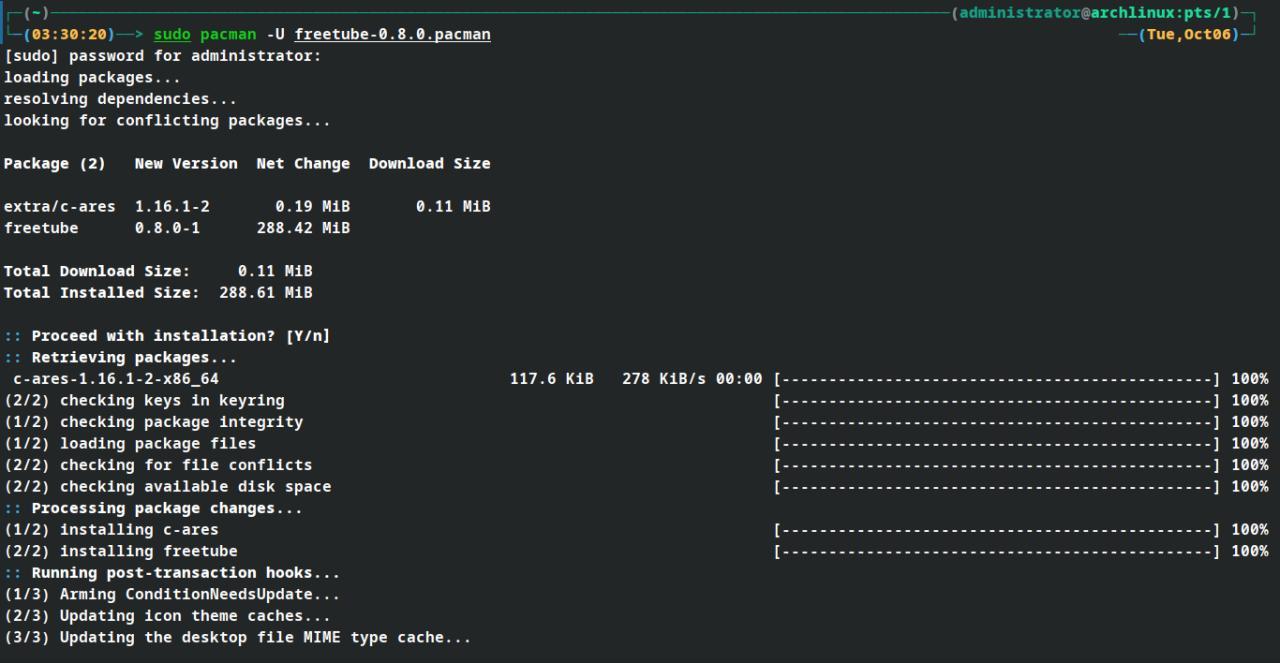Click the 'freetube-0.8.0.pacman' filename argument
1280x663 pixels.
coord(393,35)
